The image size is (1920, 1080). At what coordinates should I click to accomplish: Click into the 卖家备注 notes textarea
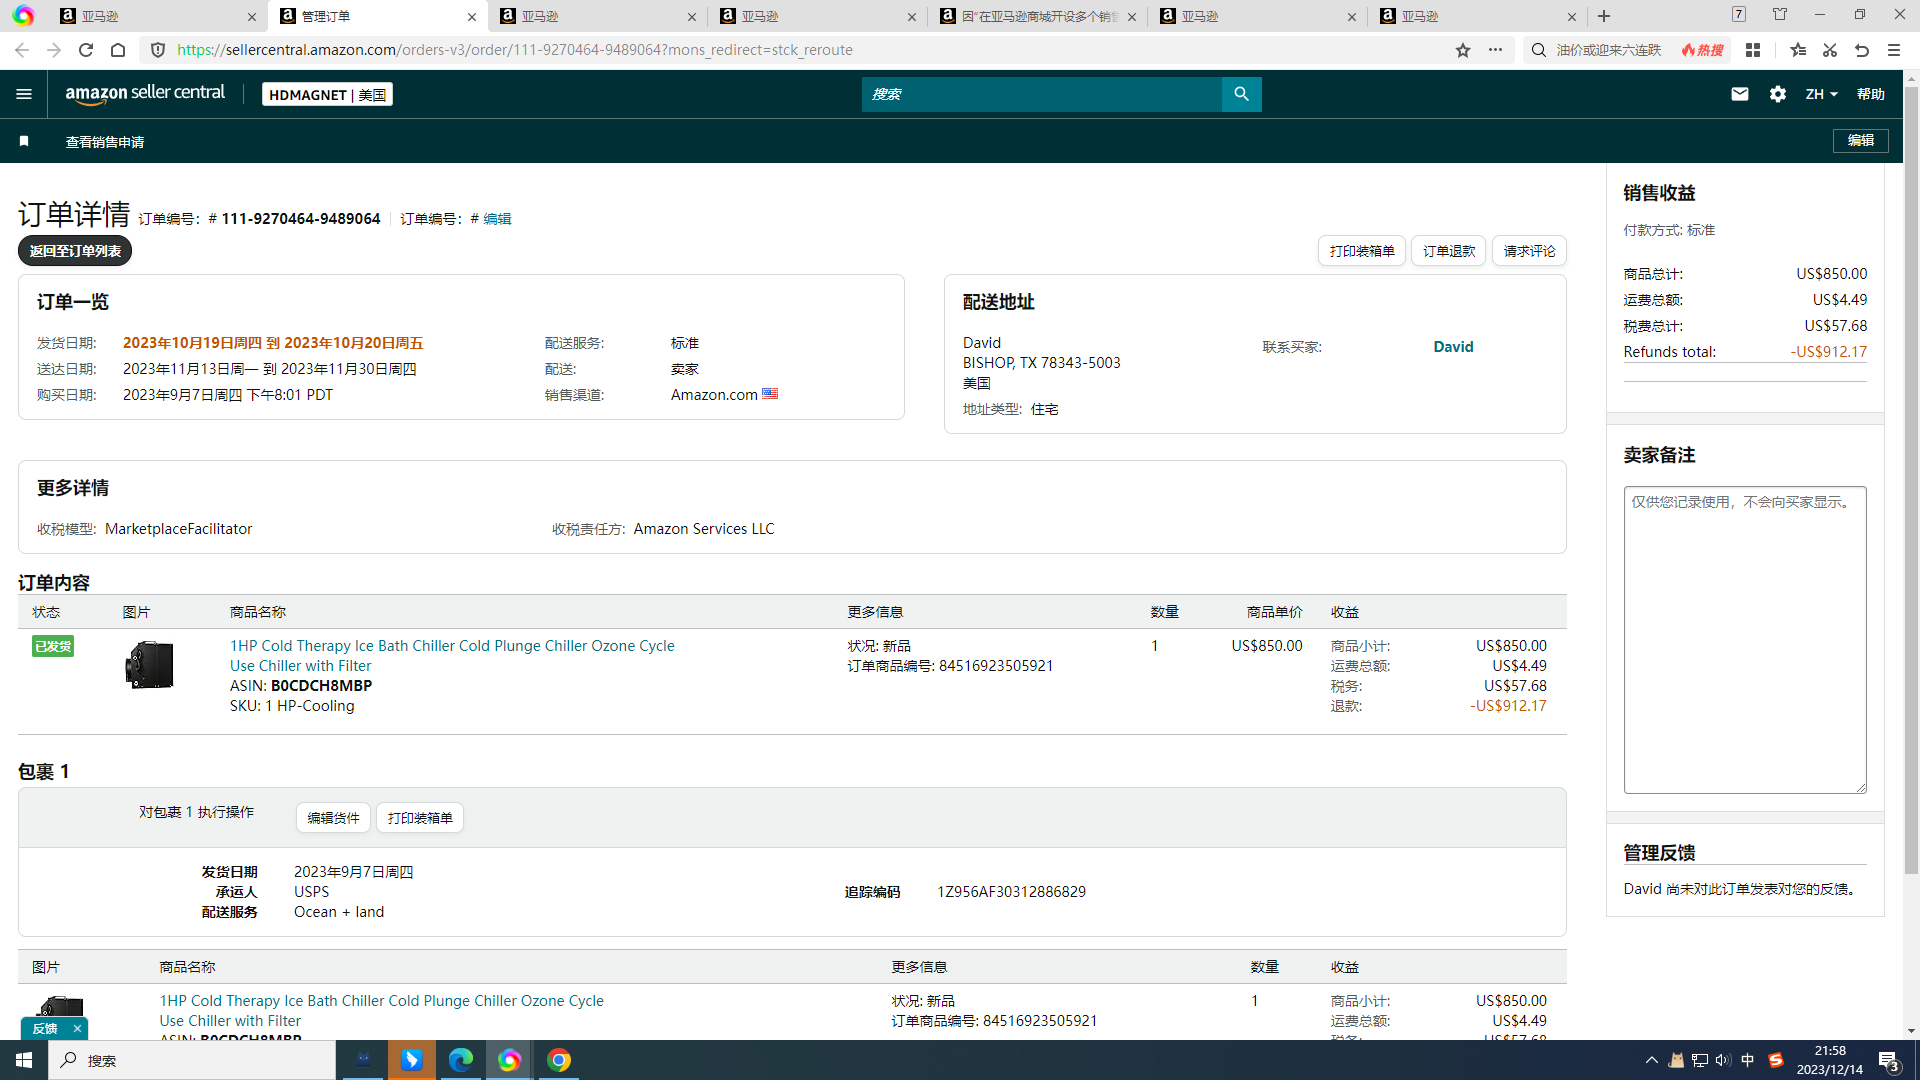1745,640
